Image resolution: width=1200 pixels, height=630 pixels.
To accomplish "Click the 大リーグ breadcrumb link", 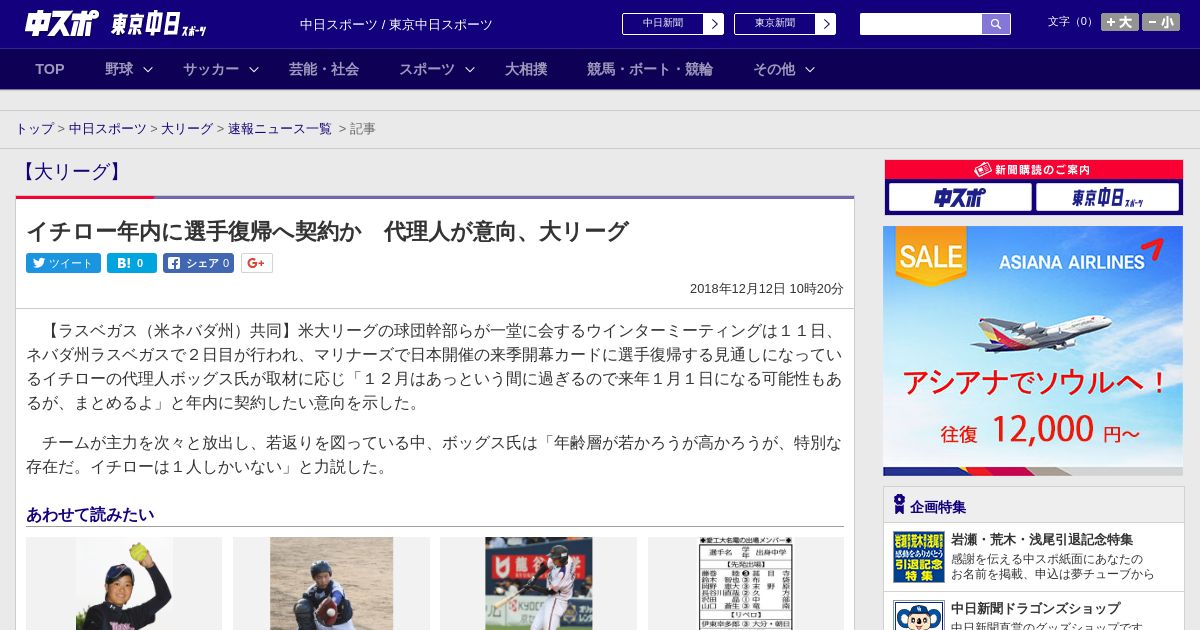I will point(187,129).
